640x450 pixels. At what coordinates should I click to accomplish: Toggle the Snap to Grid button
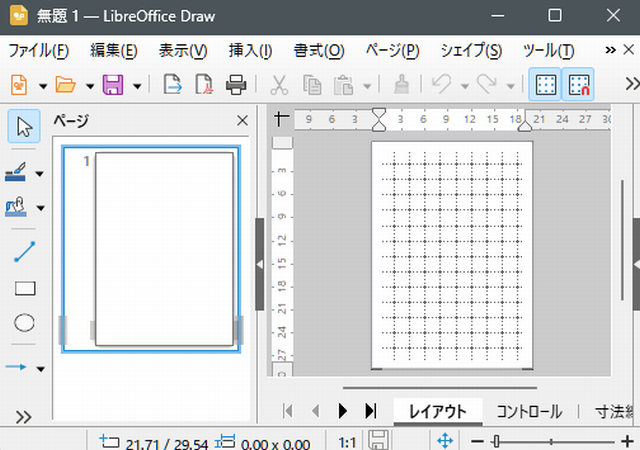coord(578,85)
